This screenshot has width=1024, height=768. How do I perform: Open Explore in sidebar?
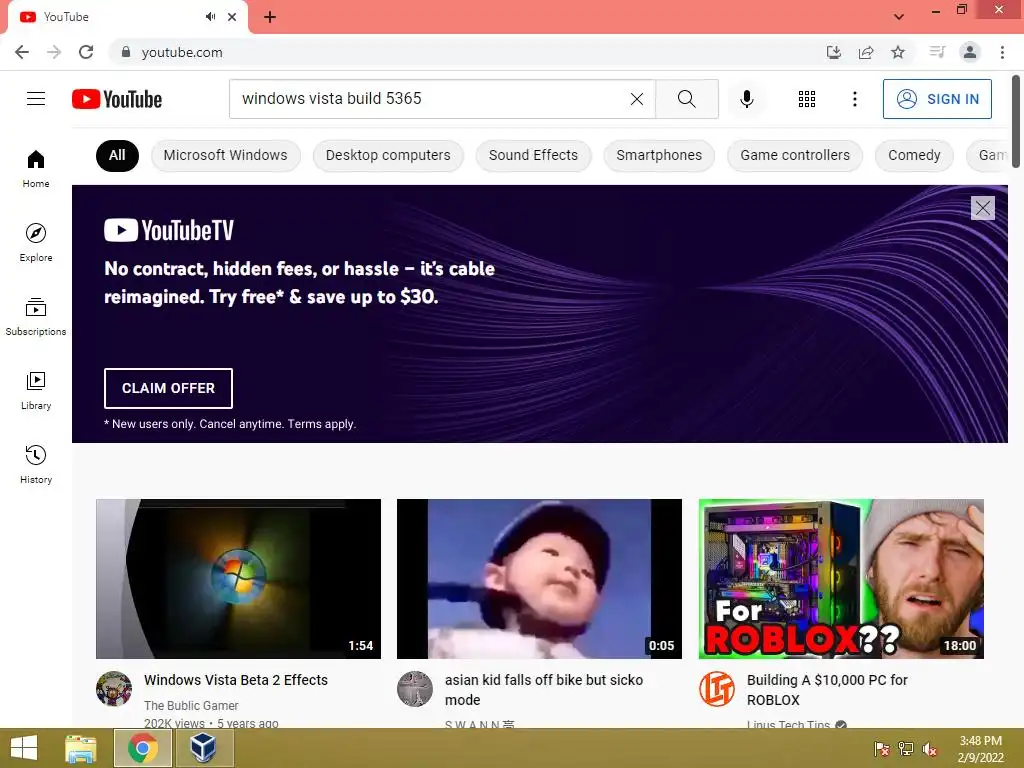(36, 242)
